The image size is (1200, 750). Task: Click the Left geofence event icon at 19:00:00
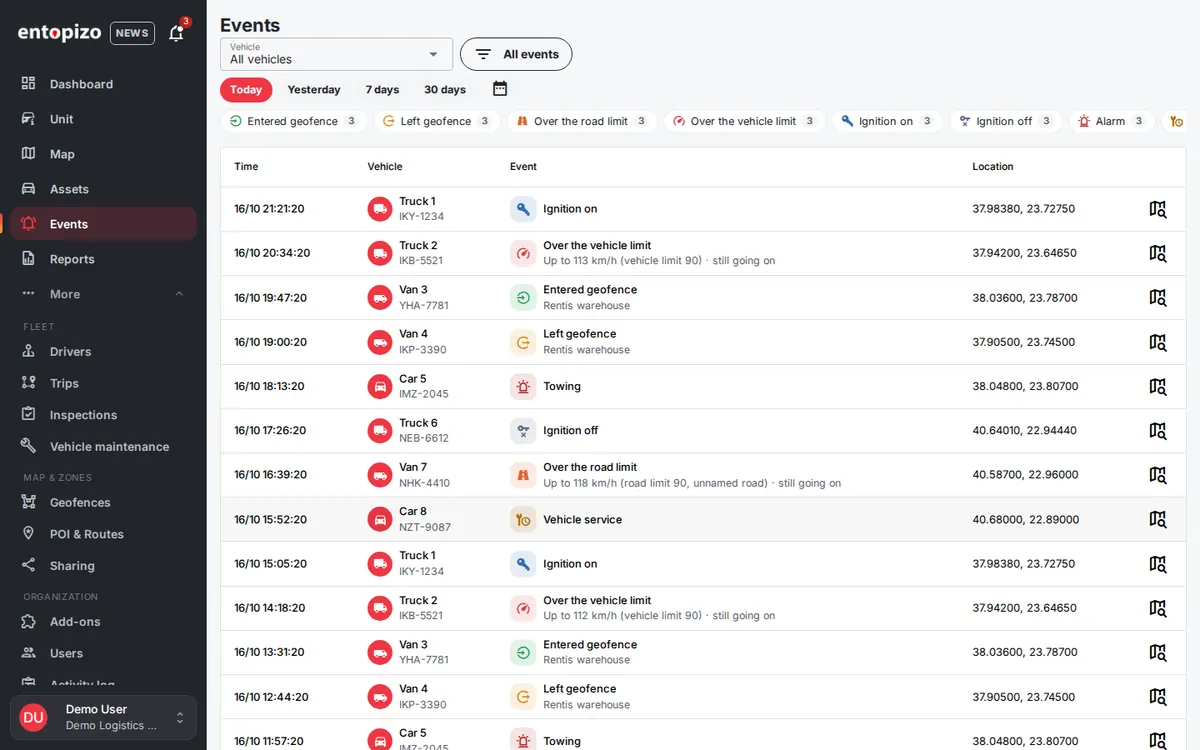tap(523, 342)
